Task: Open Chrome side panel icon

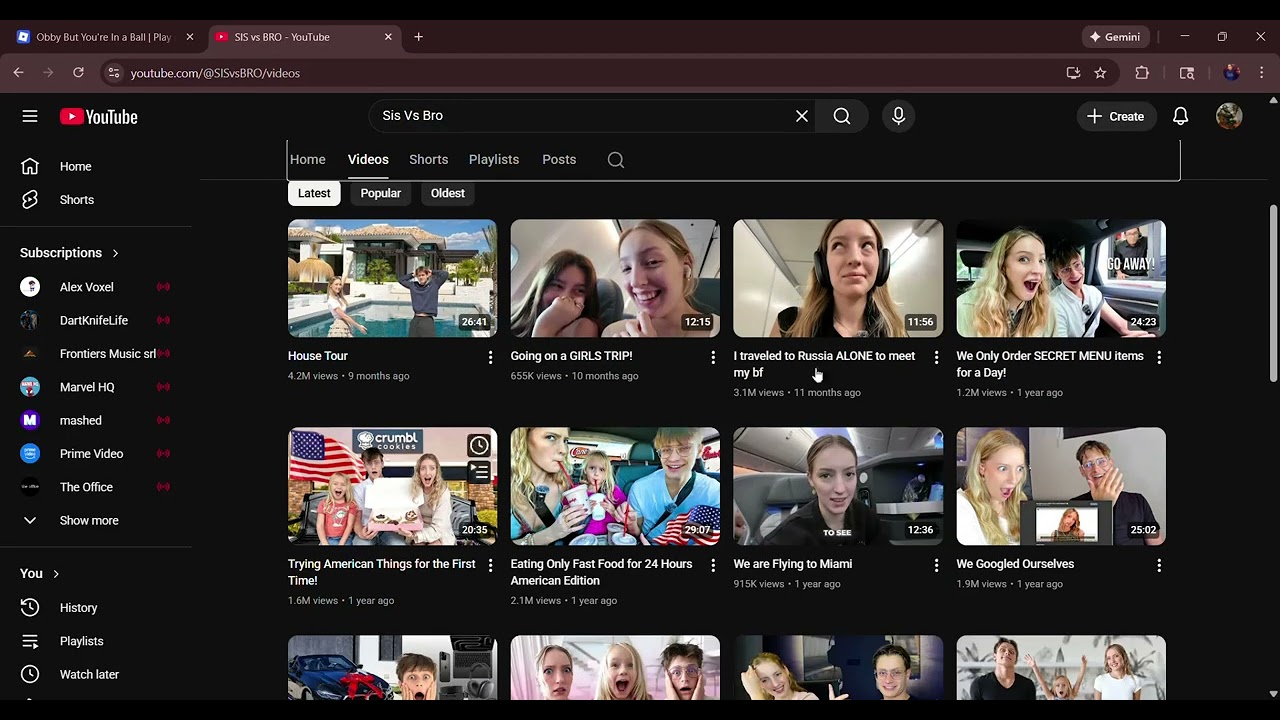Action: click(1187, 73)
